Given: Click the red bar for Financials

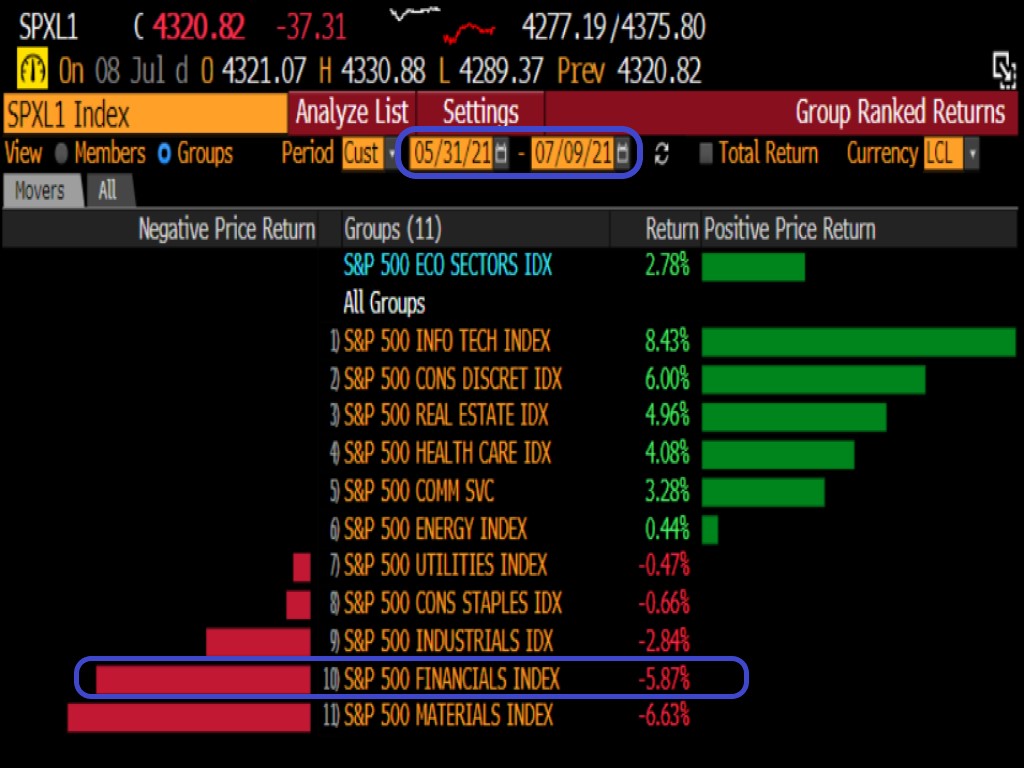Looking at the screenshot, I should 203,680.
